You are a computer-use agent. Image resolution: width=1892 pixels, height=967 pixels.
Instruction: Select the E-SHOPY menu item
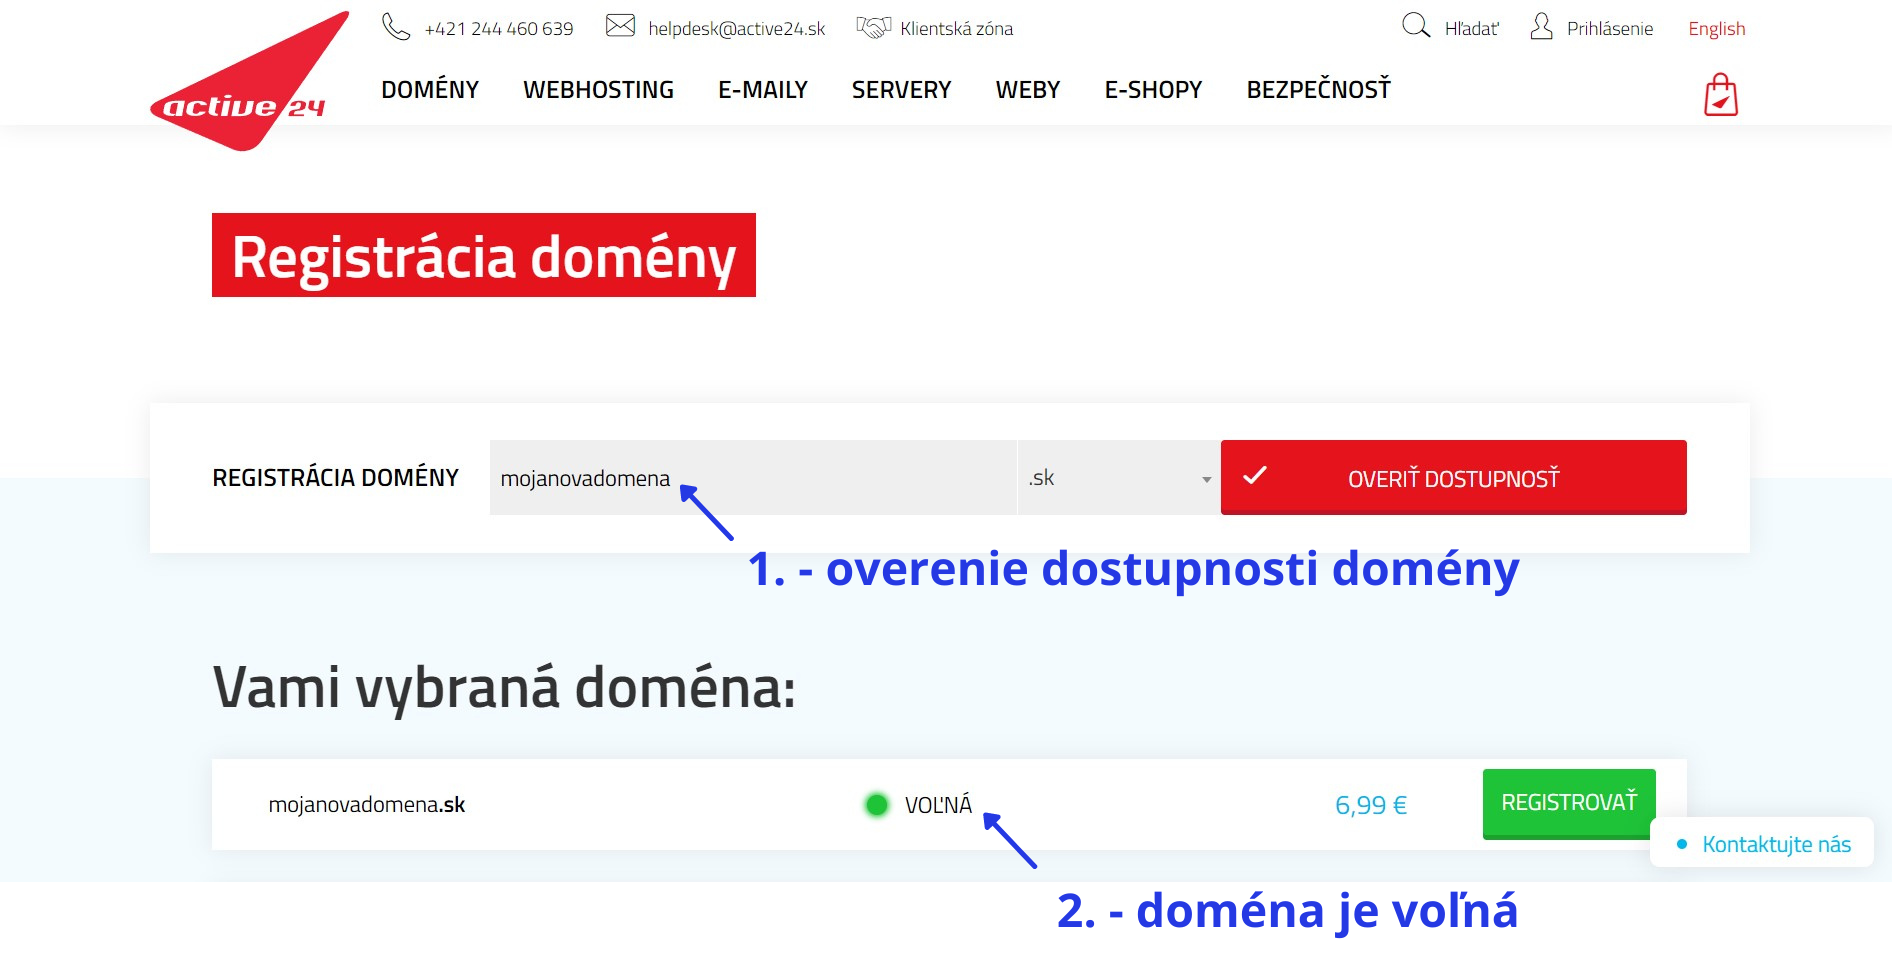coord(1152,89)
